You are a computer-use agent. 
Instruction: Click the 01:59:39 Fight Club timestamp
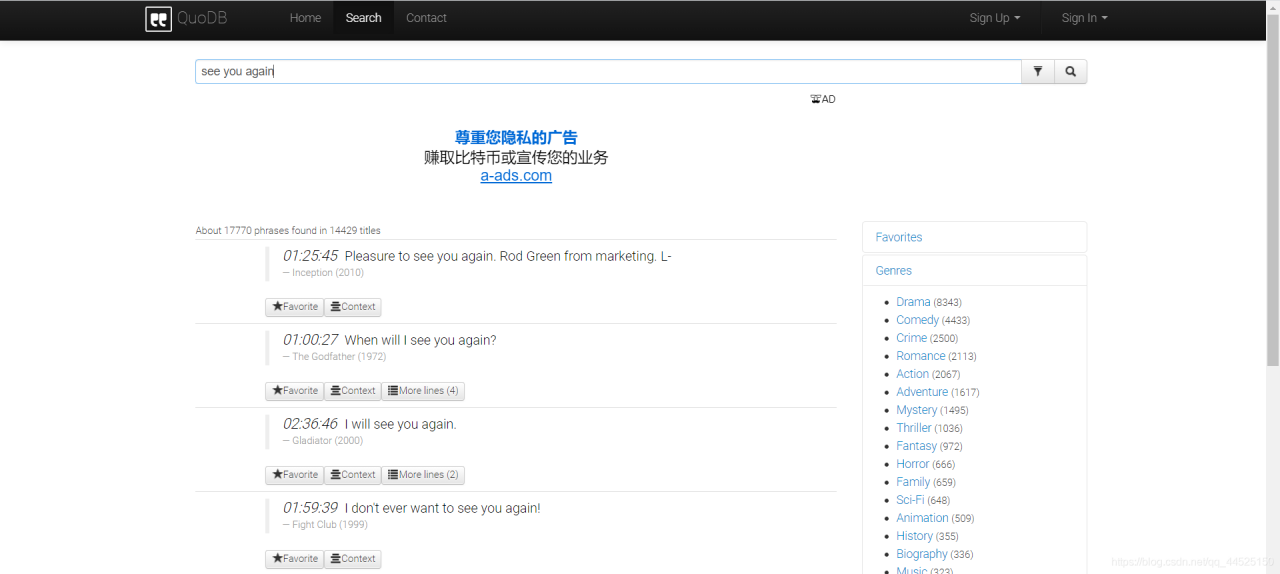click(x=310, y=508)
